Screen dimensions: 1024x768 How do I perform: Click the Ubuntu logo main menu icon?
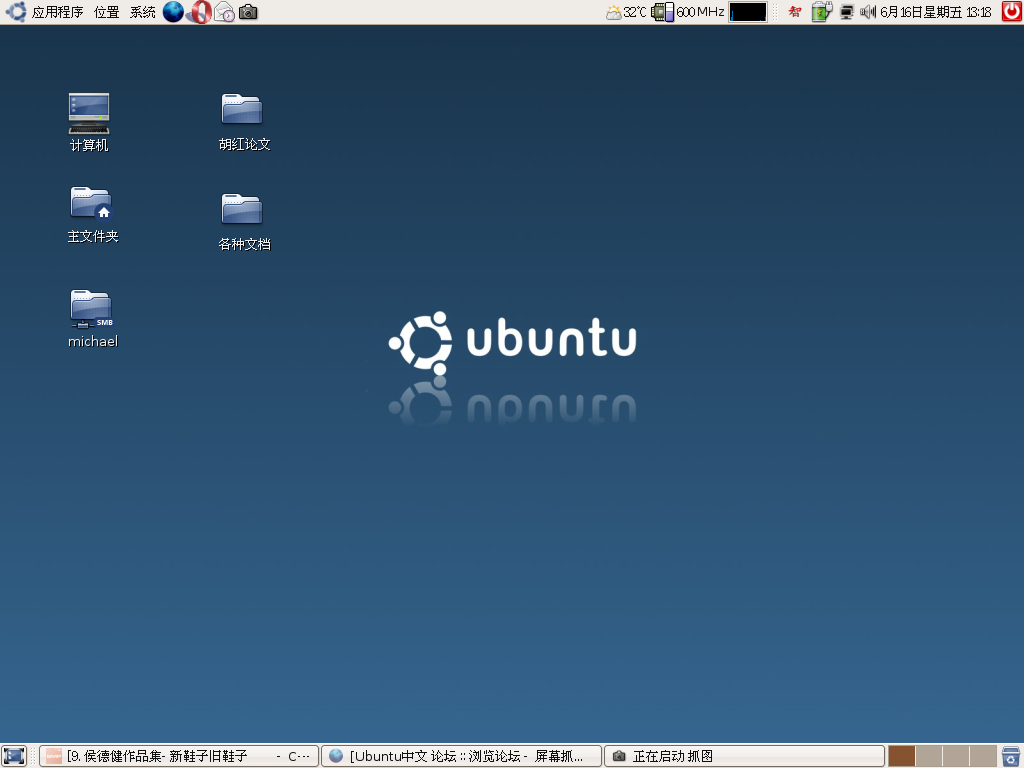(16, 12)
